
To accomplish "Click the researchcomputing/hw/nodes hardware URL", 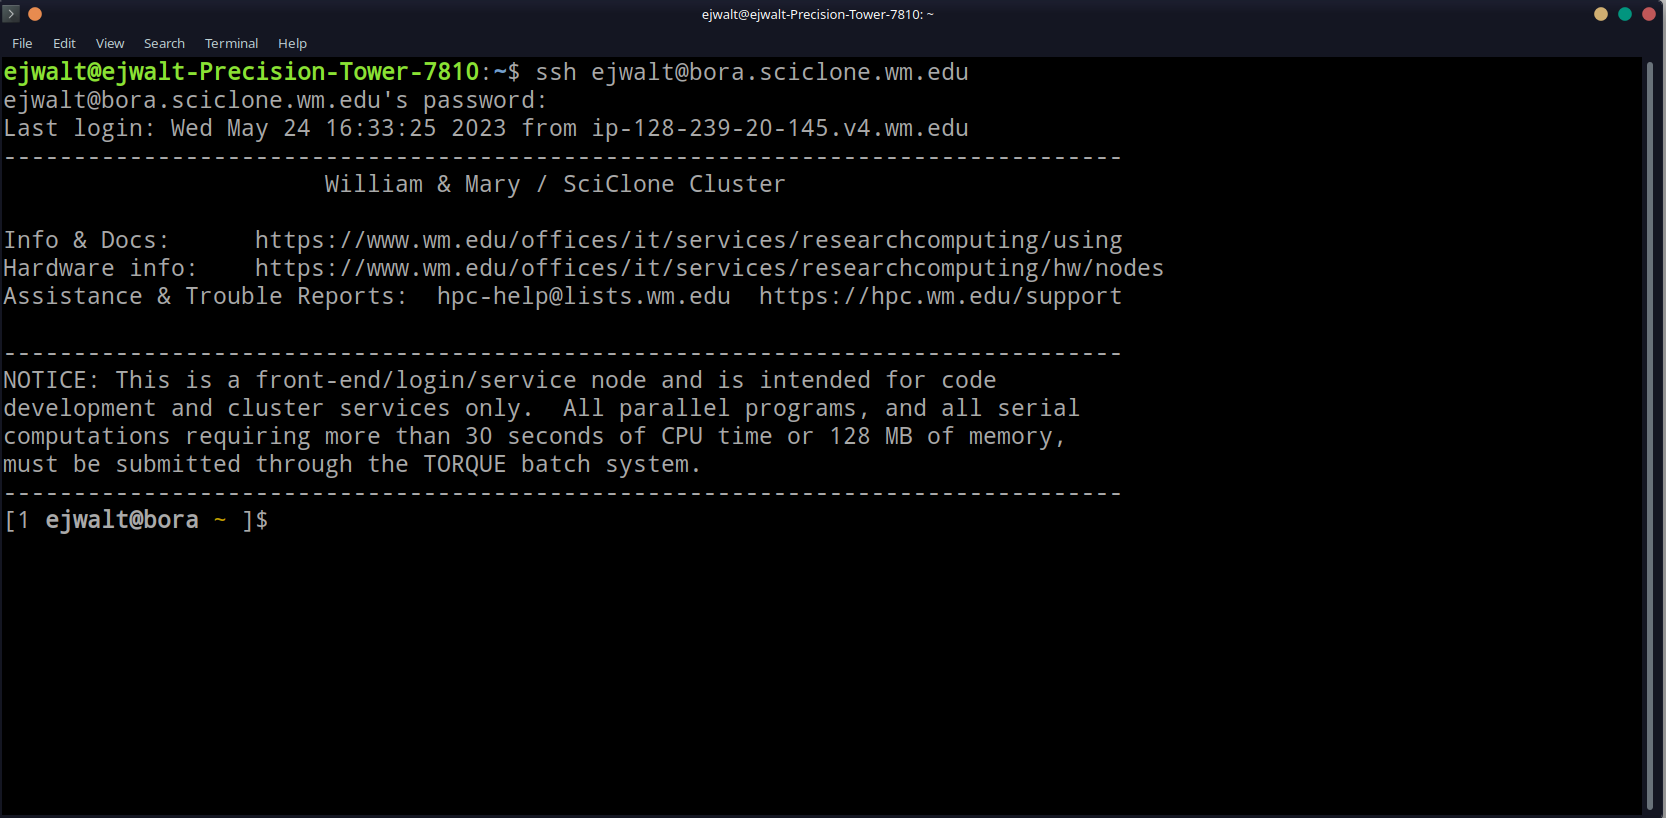I will coord(709,269).
